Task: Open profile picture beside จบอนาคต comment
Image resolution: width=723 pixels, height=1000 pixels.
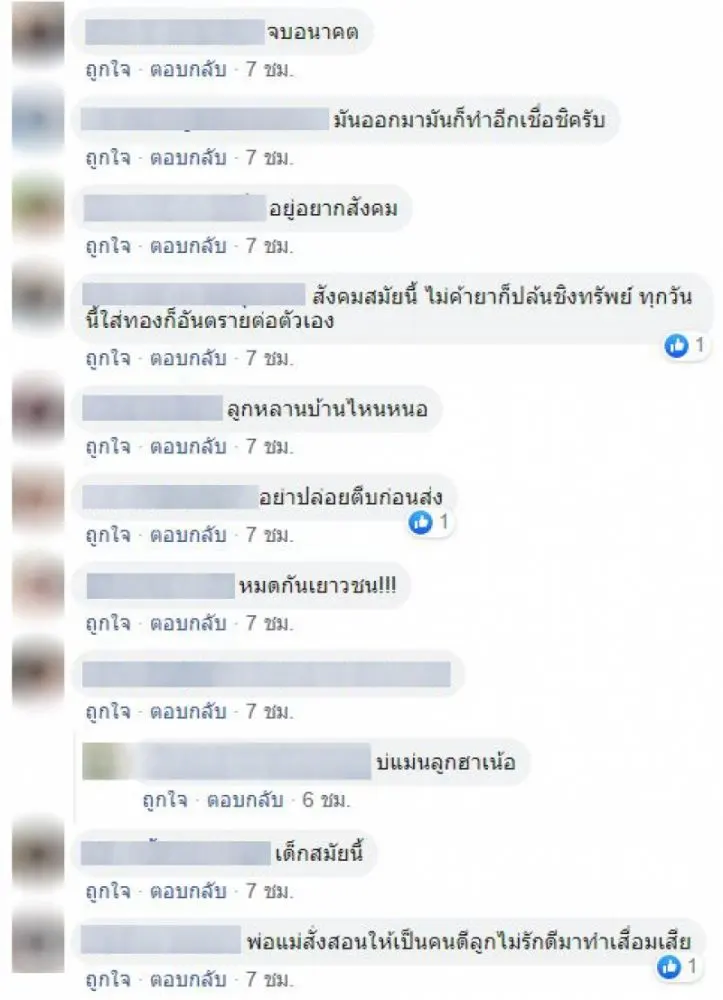Action: (38, 35)
